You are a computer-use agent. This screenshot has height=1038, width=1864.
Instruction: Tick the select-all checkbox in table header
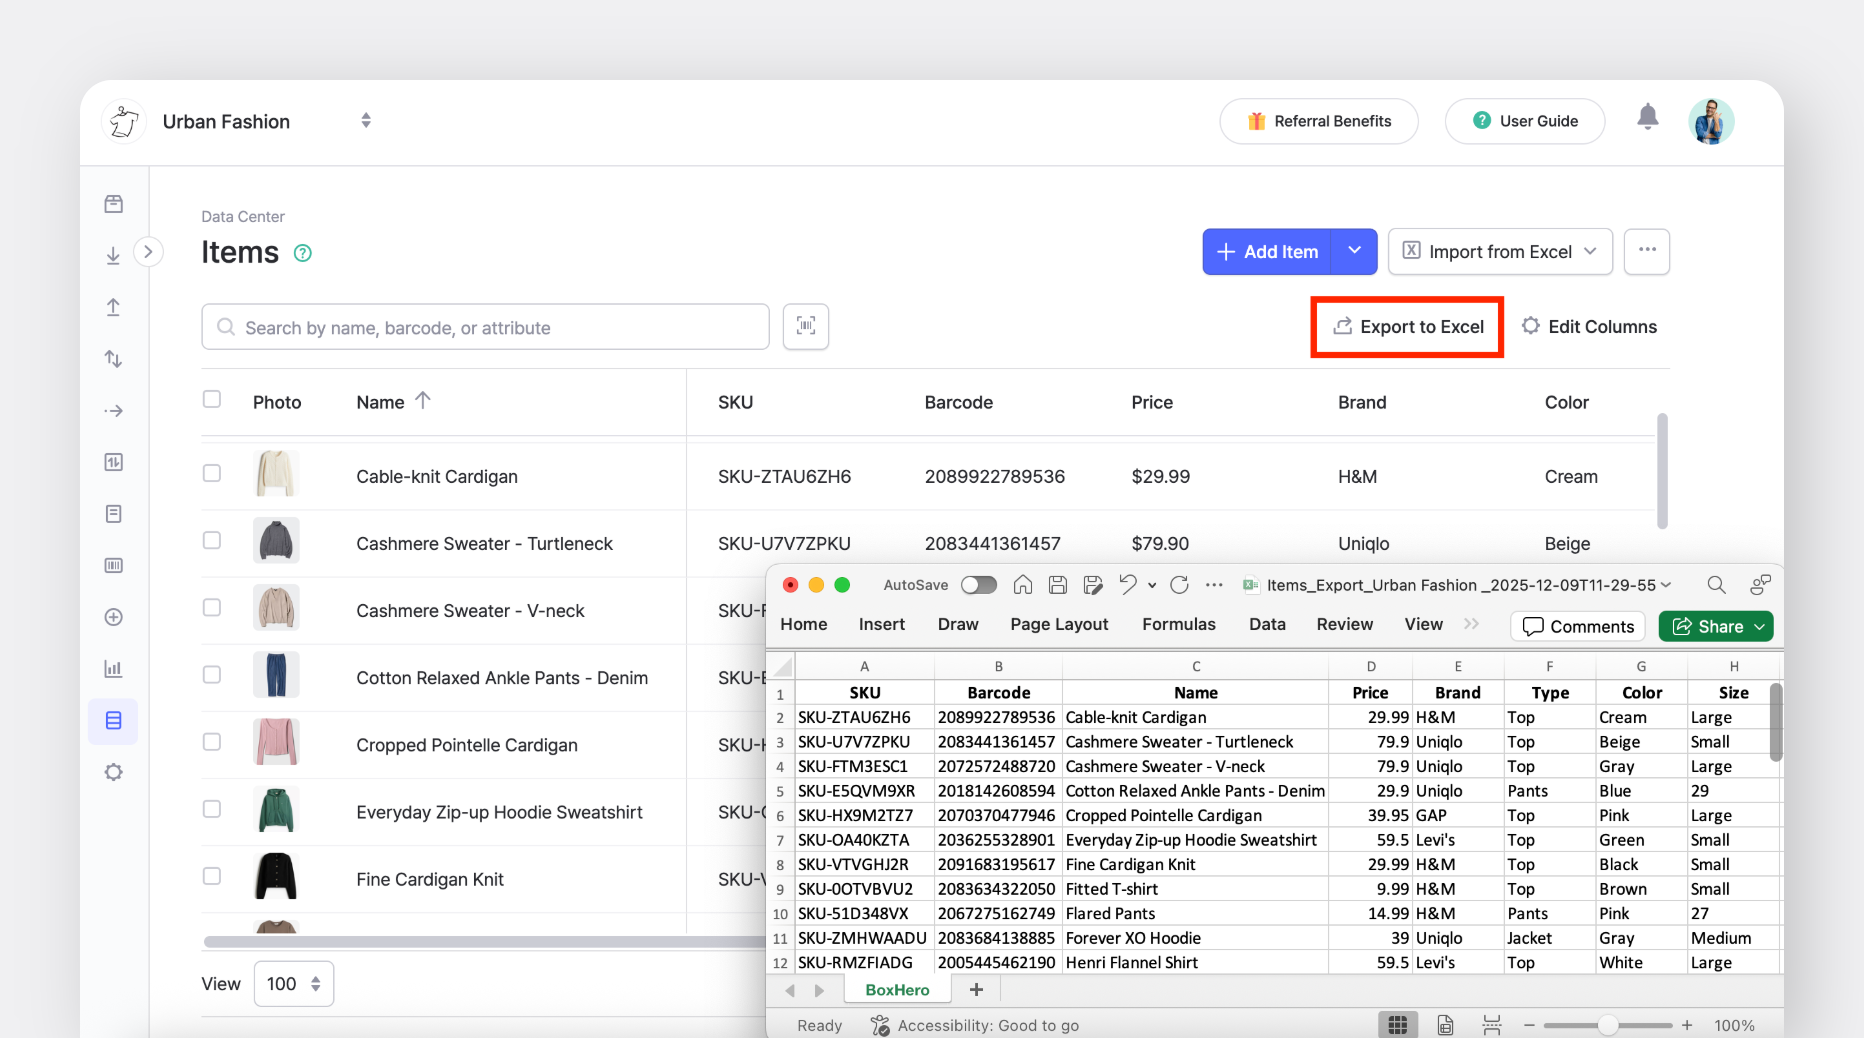pyautogui.click(x=212, y=399)
